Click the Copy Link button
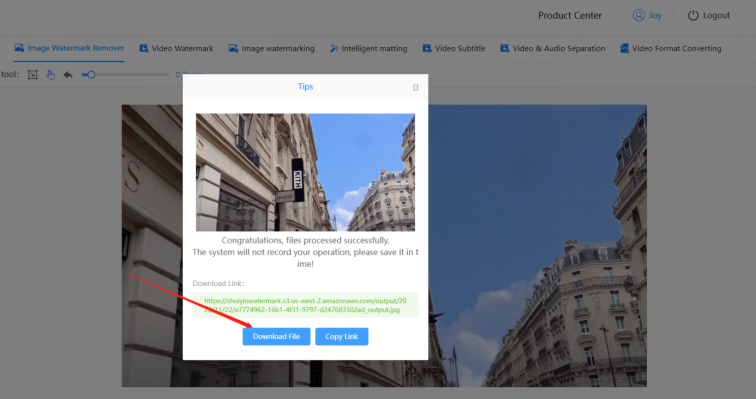The width and height of the screenshot is (756, 399). 341,336
